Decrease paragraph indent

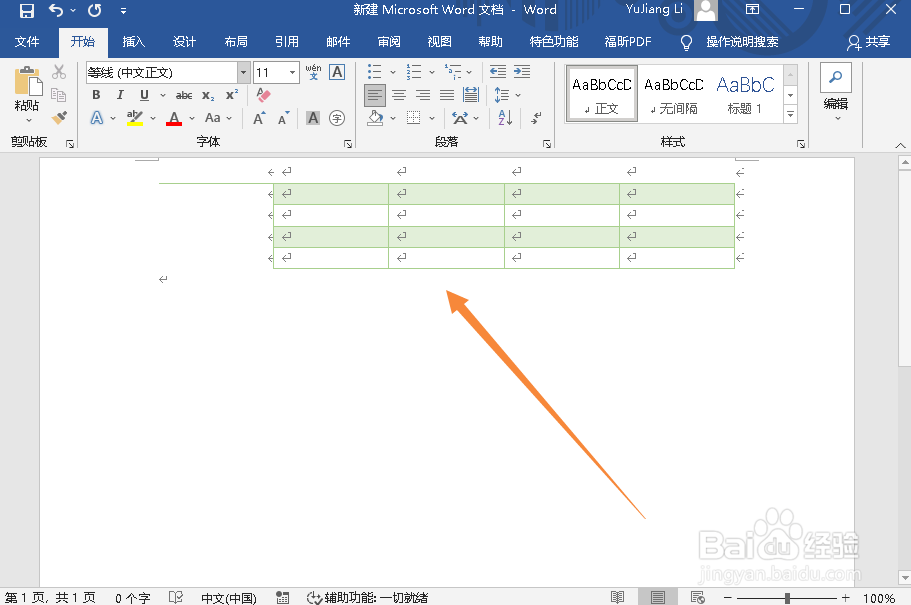pos(498,72)
